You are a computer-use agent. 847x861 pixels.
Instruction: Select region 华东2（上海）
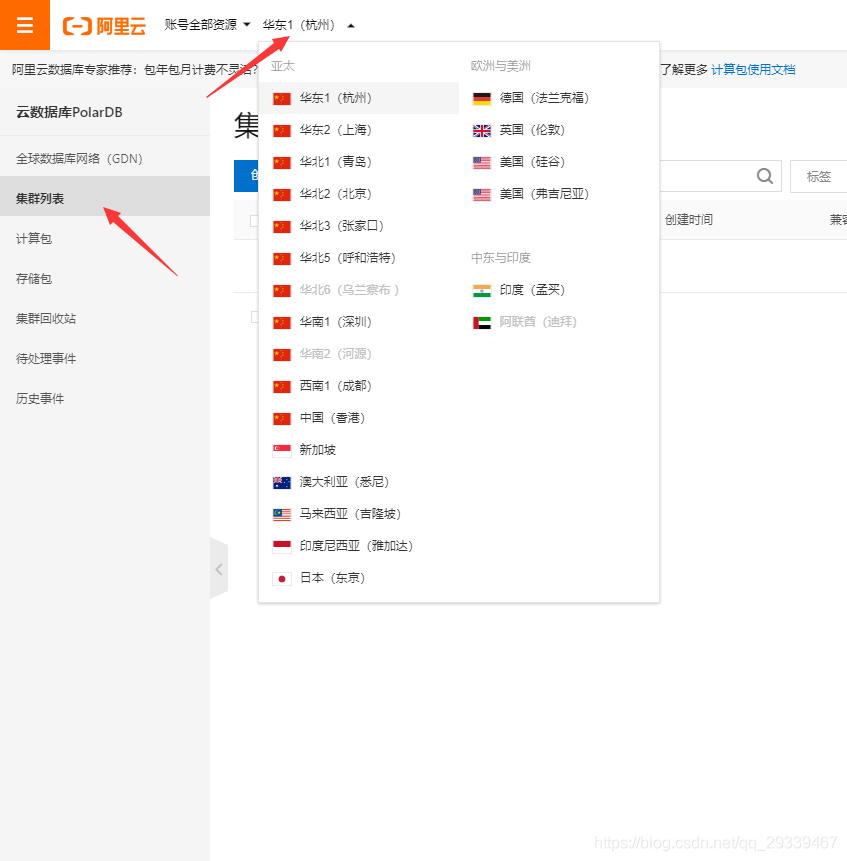359,130
